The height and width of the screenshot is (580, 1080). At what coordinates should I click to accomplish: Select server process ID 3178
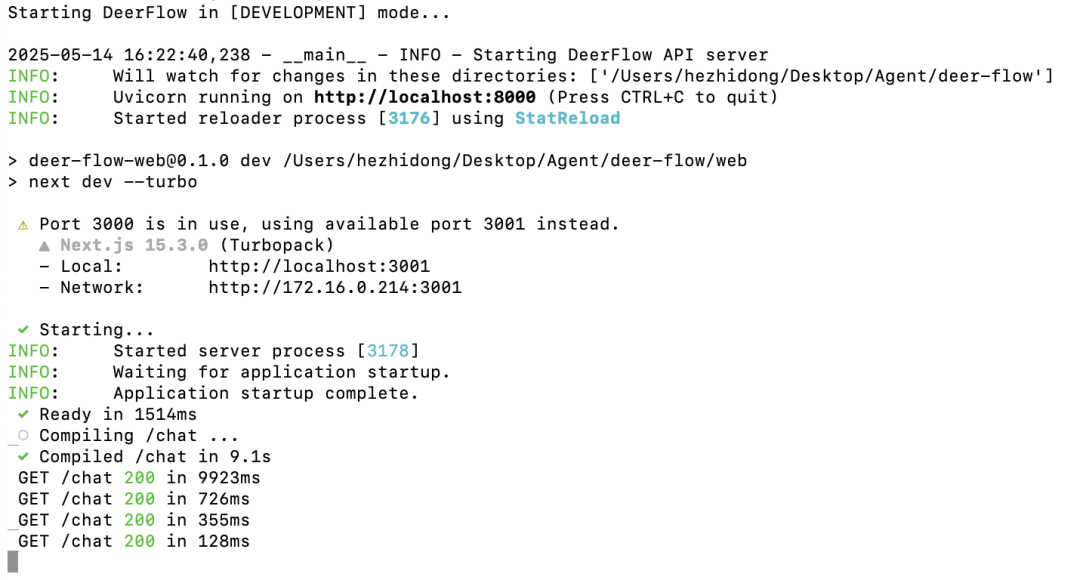coord(388,351)
